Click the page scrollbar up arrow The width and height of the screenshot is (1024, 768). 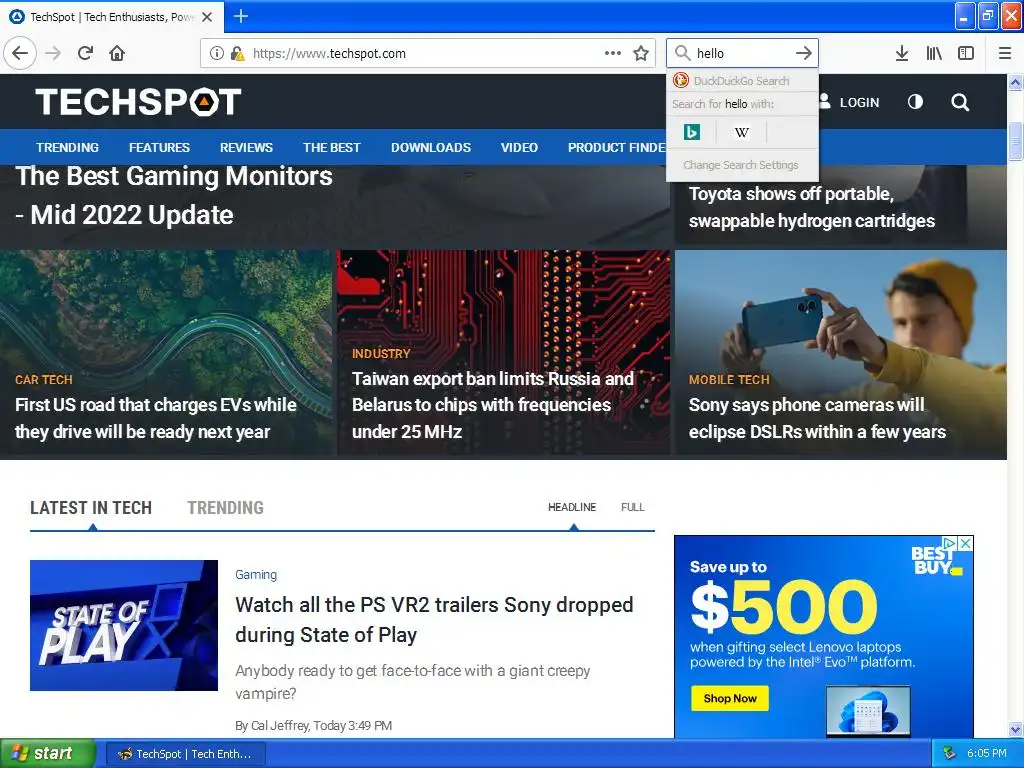point(1016,82)
